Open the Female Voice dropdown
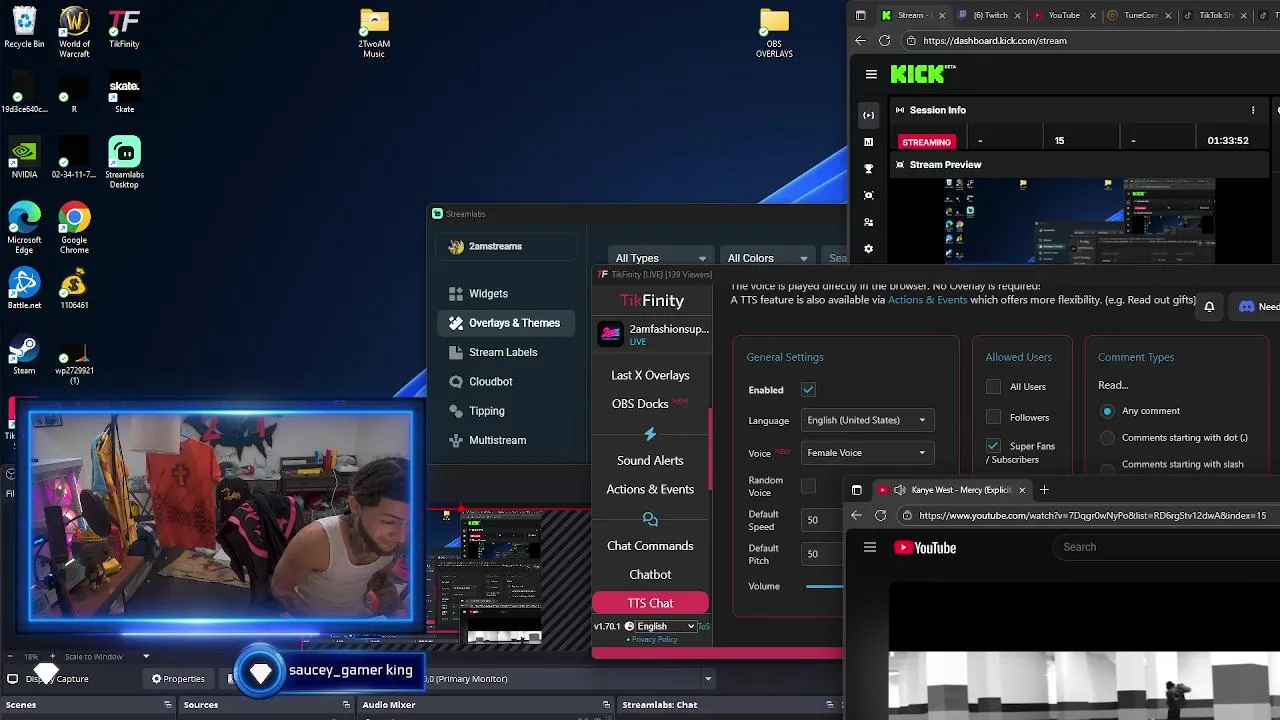The height and width of the screenshot is (720, 1280). [x=867, y=453]
